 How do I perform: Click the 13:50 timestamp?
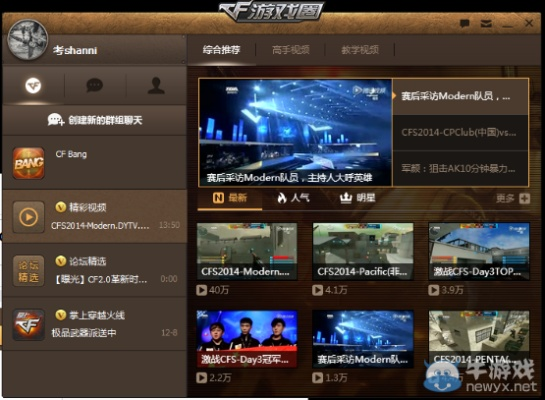click(x=169, y=225)
